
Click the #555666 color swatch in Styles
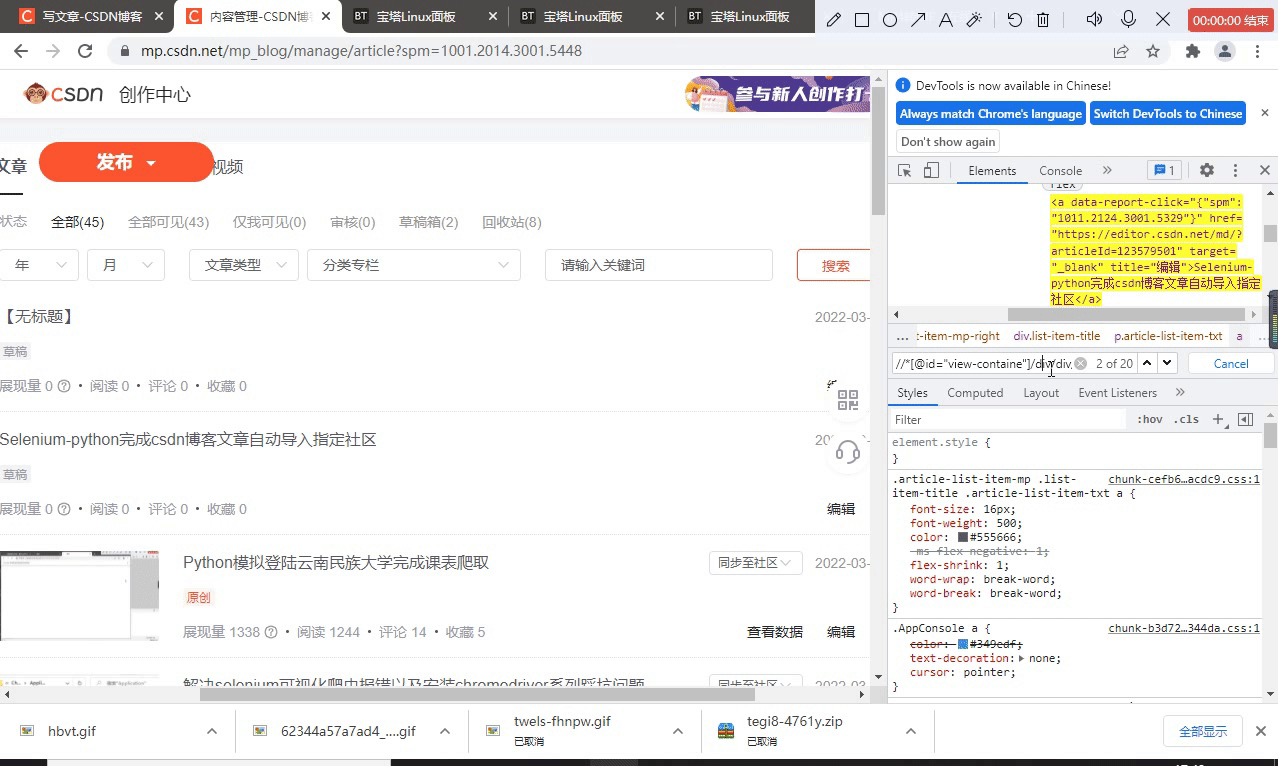[x=963, y=538]
